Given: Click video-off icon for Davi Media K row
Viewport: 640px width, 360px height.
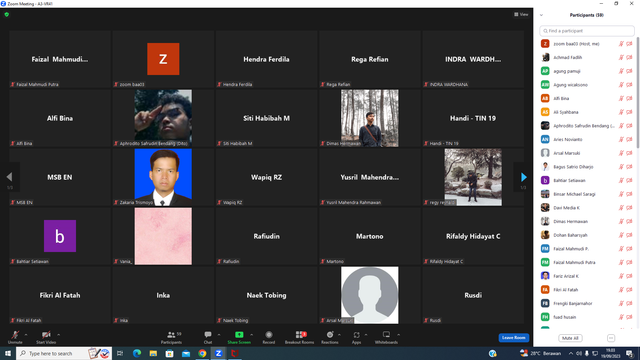Looking at the screenshot, I should (629, 208).
